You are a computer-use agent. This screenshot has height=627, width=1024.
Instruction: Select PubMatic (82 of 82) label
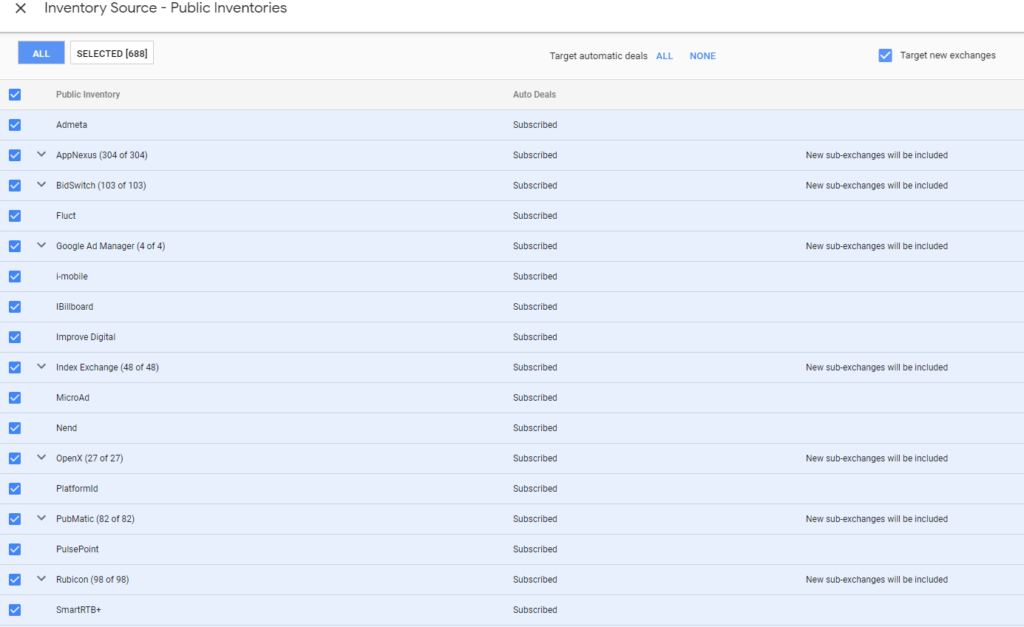tap(95, 519)
